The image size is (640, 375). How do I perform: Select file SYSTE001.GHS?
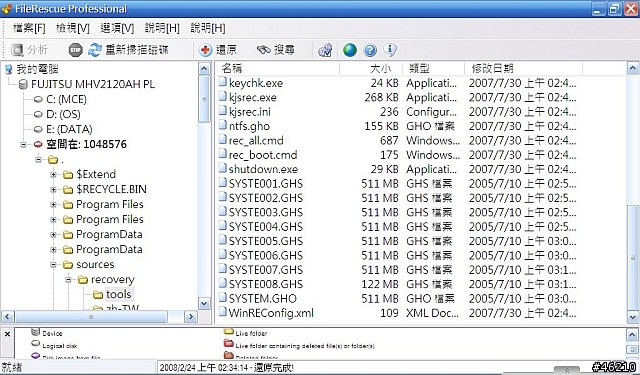tap(266, 184)
